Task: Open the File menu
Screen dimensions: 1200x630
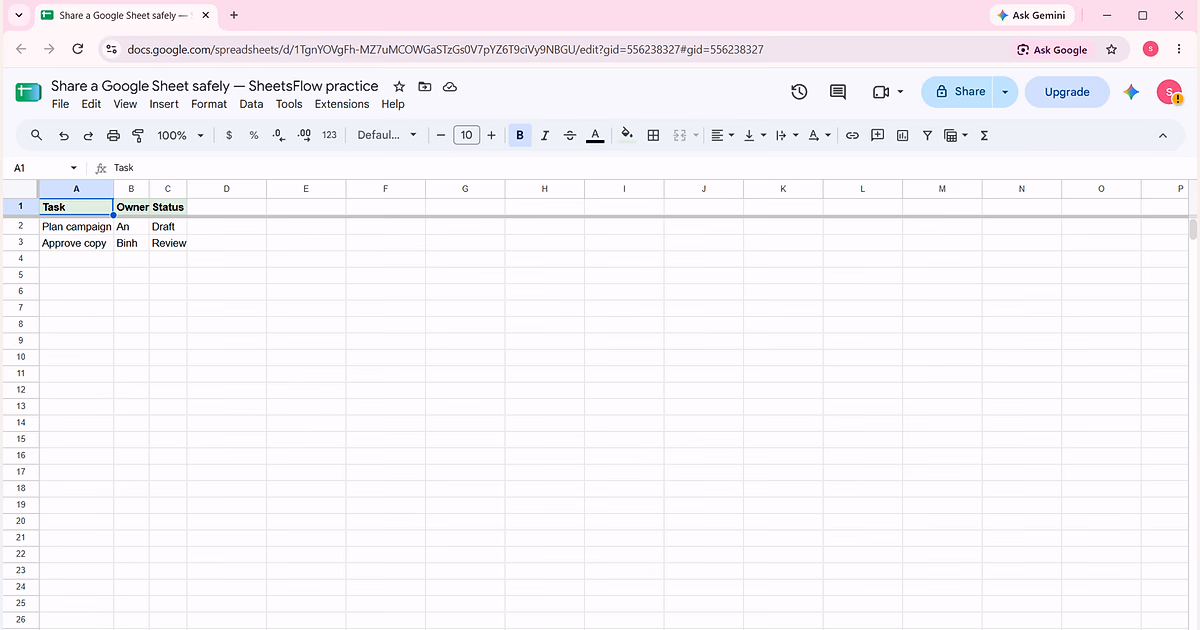Action: point(60,104)
